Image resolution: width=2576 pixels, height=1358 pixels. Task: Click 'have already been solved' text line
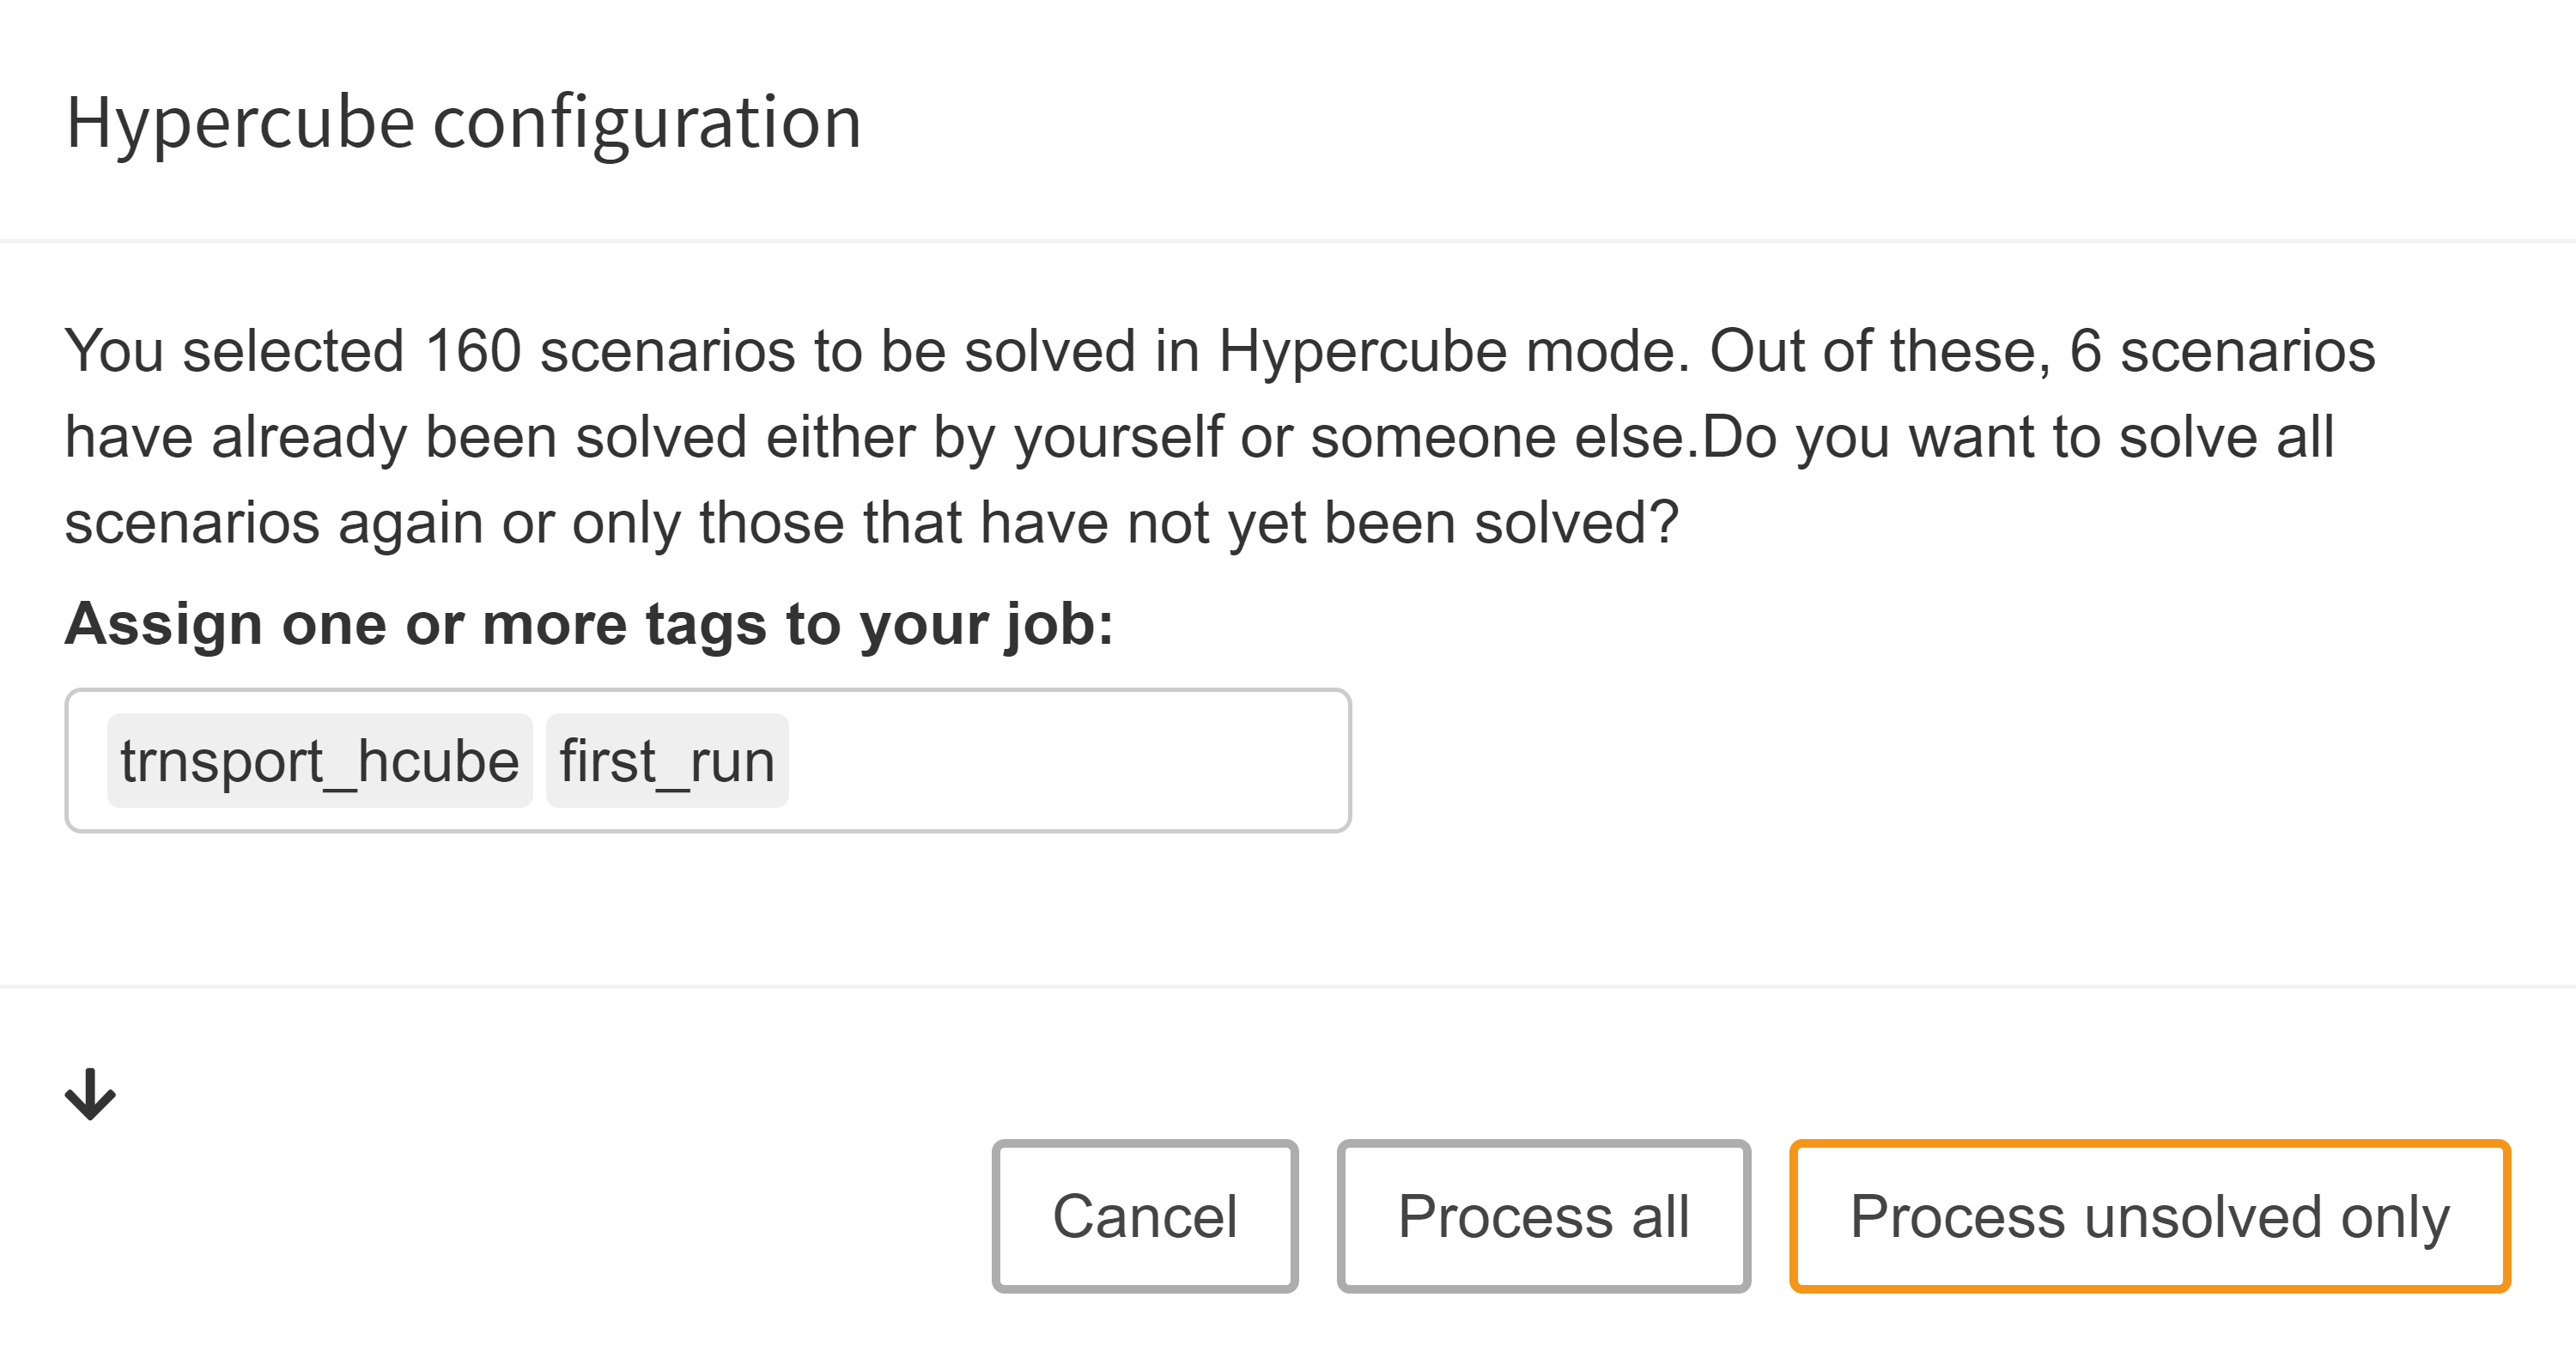[406, 437]
